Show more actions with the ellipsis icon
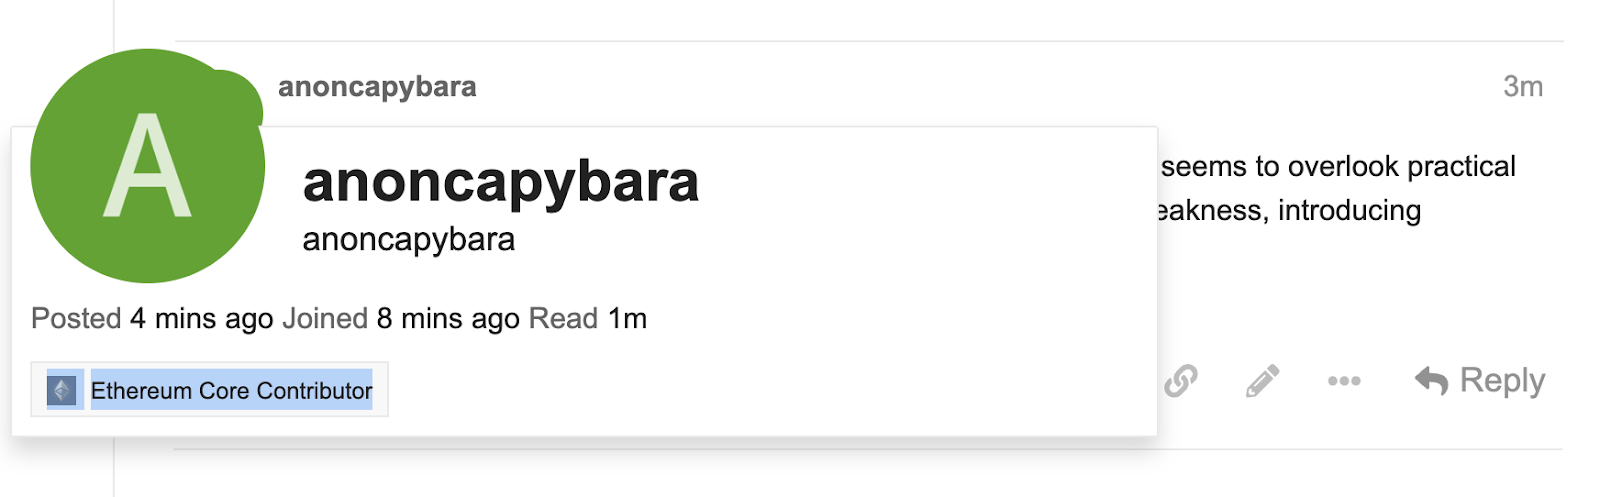1600x497 pixels. tap(1344, 381)
